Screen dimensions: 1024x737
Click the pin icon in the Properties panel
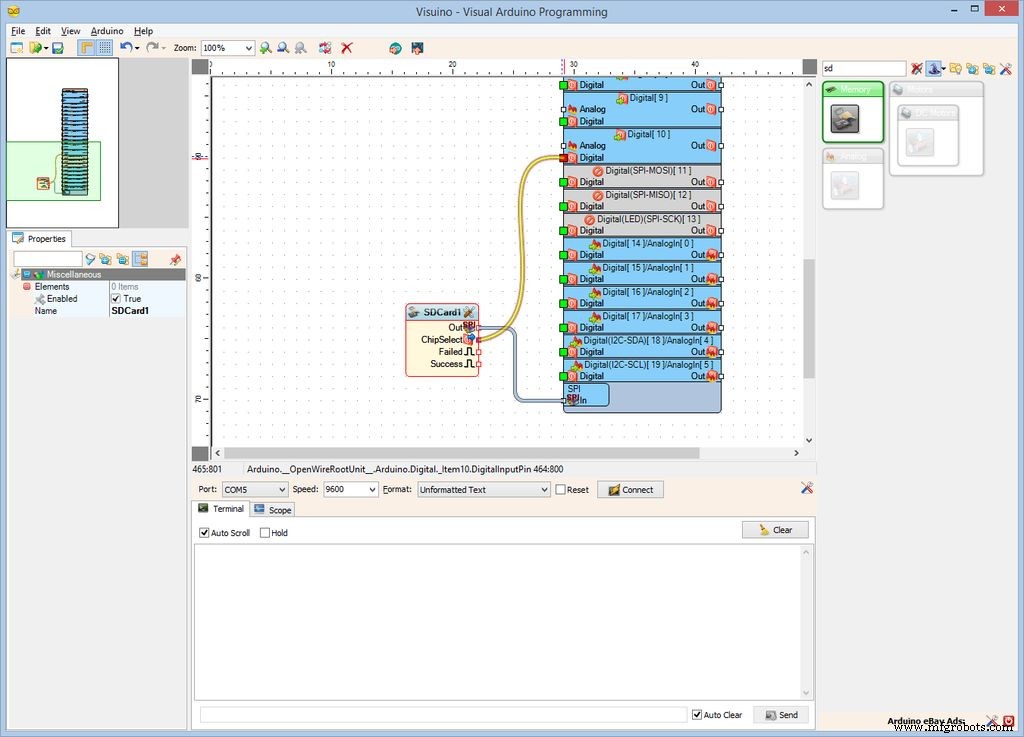[x=176, y=259]
